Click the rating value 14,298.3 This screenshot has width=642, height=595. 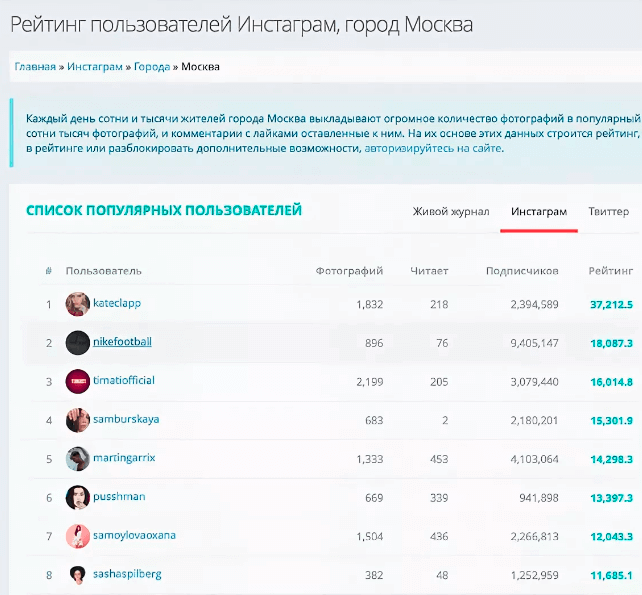pyautogui.click(x=611, y=459)
